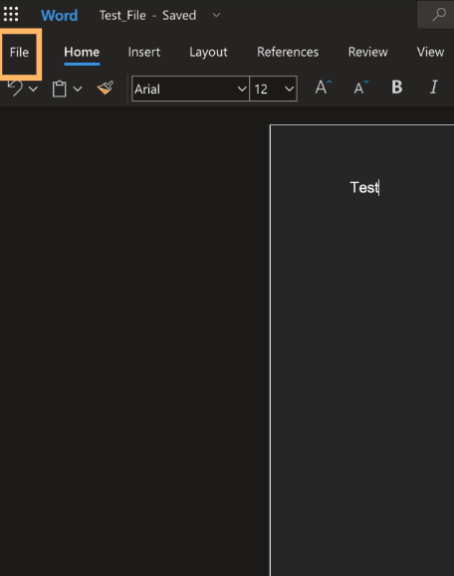Click the Word app name link
The width and height of the screenshot is (454, 576).
coord(59,15)
